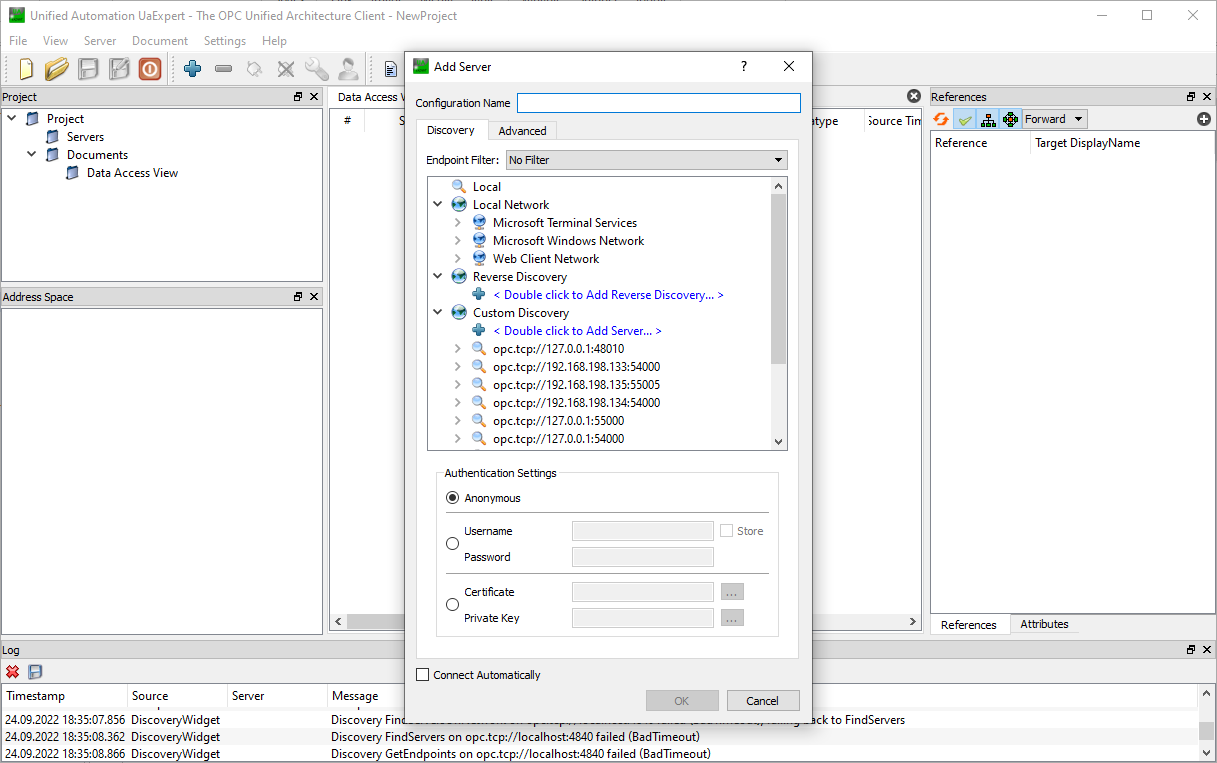The image size is (1217, 763).
Task: Enable the Connect Automatically checkbox
Action: click(422, 675)
